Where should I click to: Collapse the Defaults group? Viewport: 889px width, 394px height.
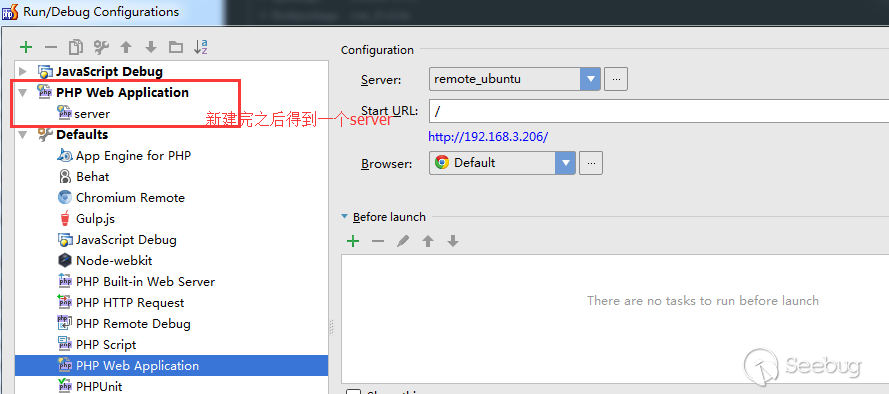23,134
